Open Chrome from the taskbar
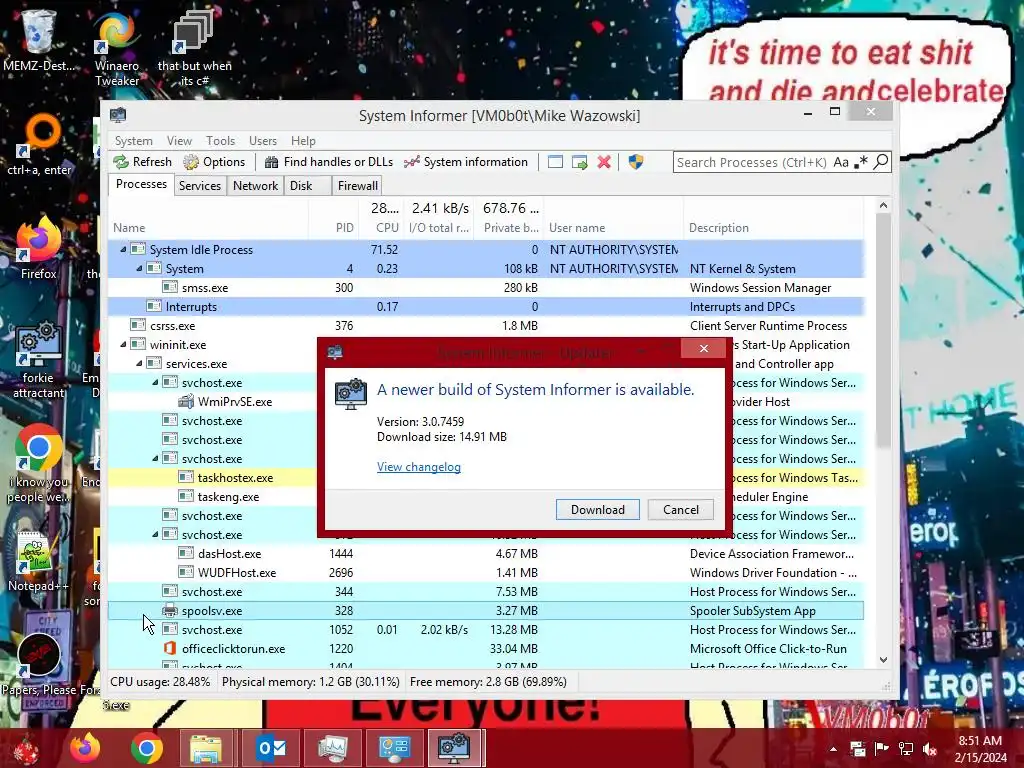 146,748
